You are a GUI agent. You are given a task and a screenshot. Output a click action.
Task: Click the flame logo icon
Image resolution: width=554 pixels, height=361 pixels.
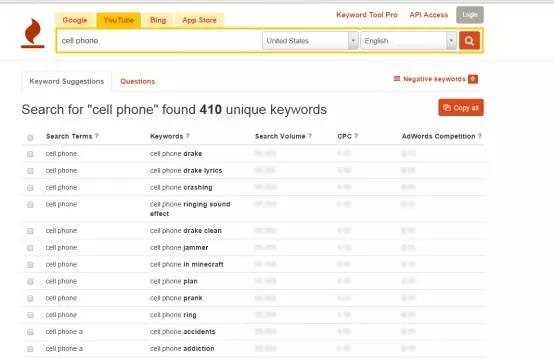tap(33, 33)
